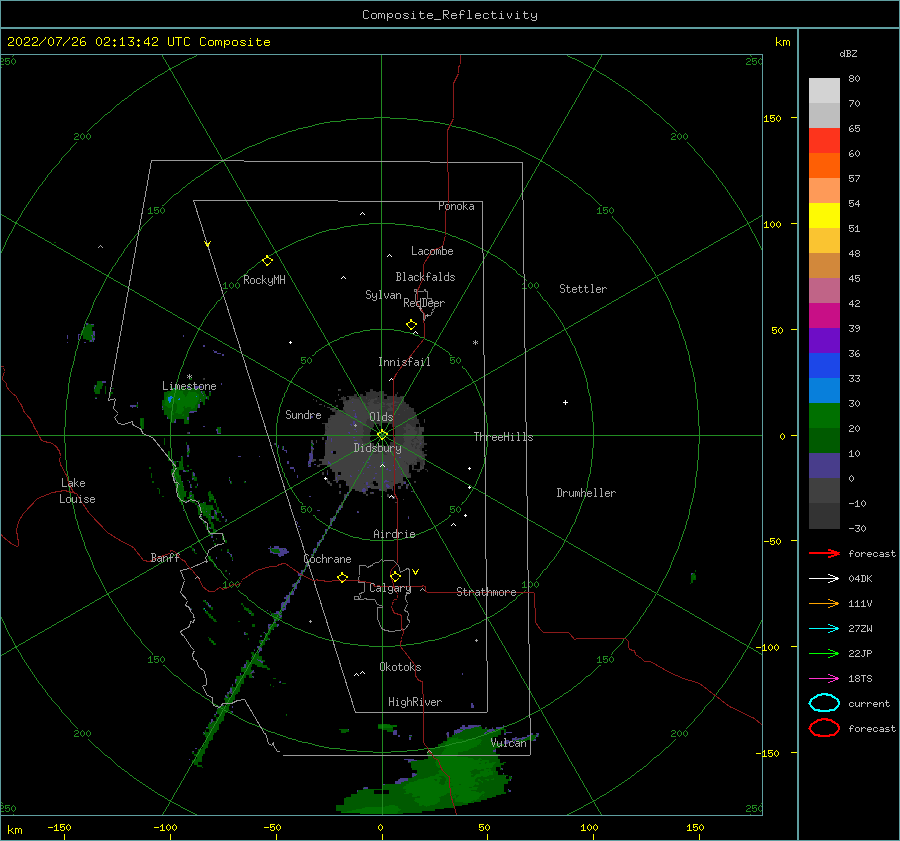The height and width of the screenshot is (841, 900).
Task: Click the Okotoks label
Action: pos(400,667)
